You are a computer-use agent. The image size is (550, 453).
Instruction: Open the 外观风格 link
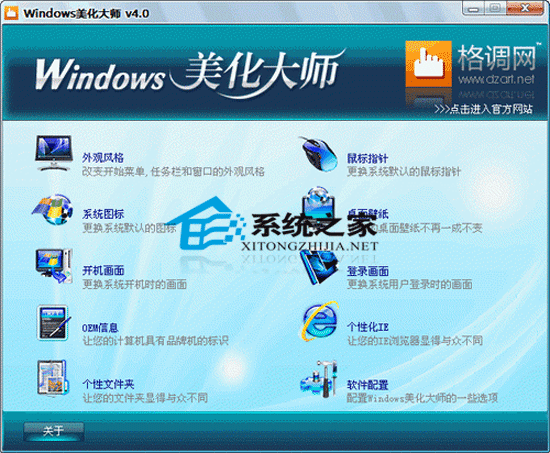click(103, 158)
